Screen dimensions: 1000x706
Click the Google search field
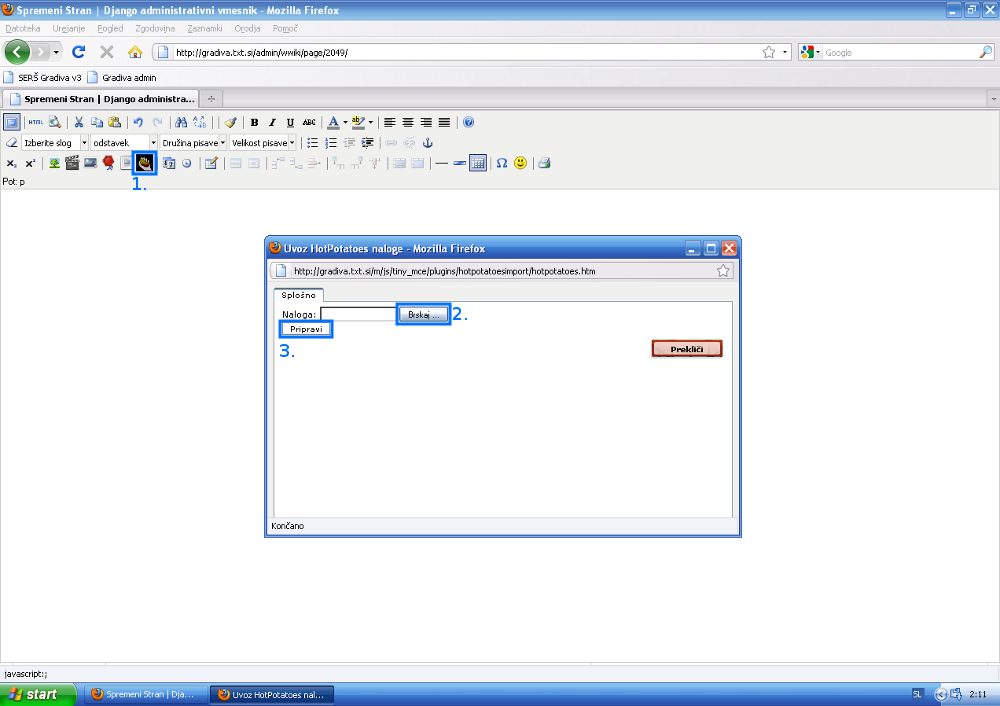(x=901, y=52)
